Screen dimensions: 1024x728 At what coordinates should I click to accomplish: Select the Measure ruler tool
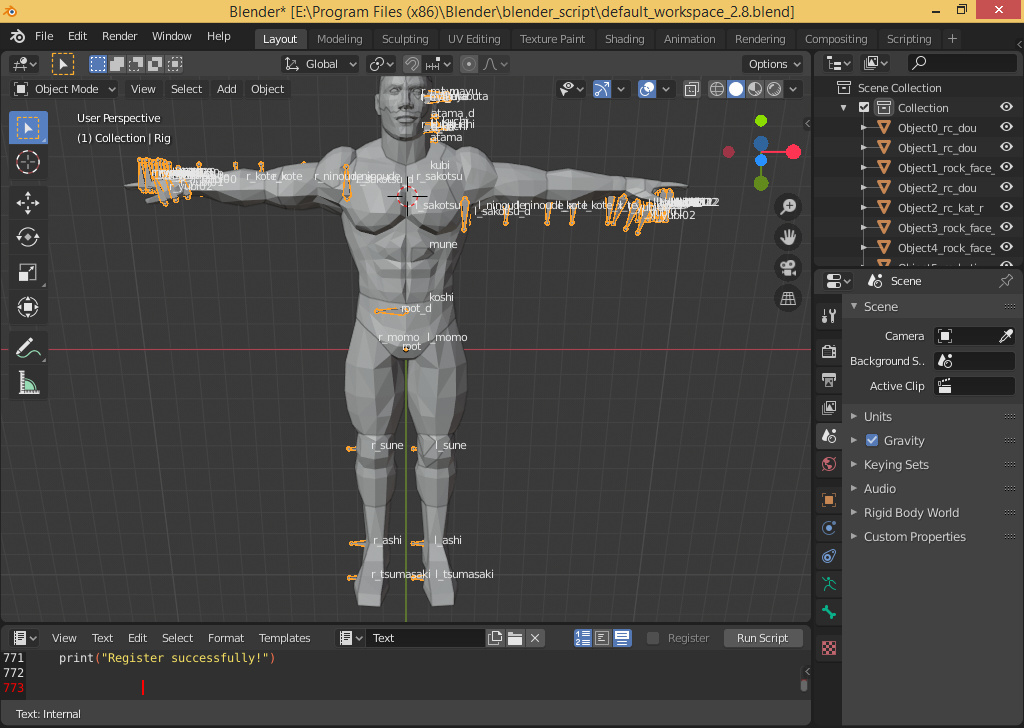[x=27, y=383]
